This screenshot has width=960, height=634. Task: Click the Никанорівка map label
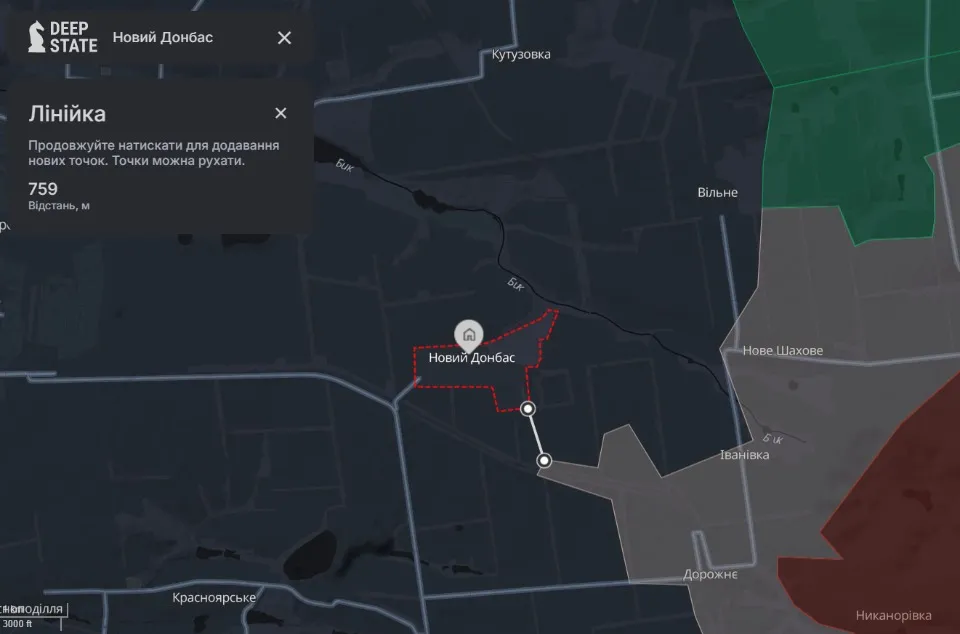point(894,616)
